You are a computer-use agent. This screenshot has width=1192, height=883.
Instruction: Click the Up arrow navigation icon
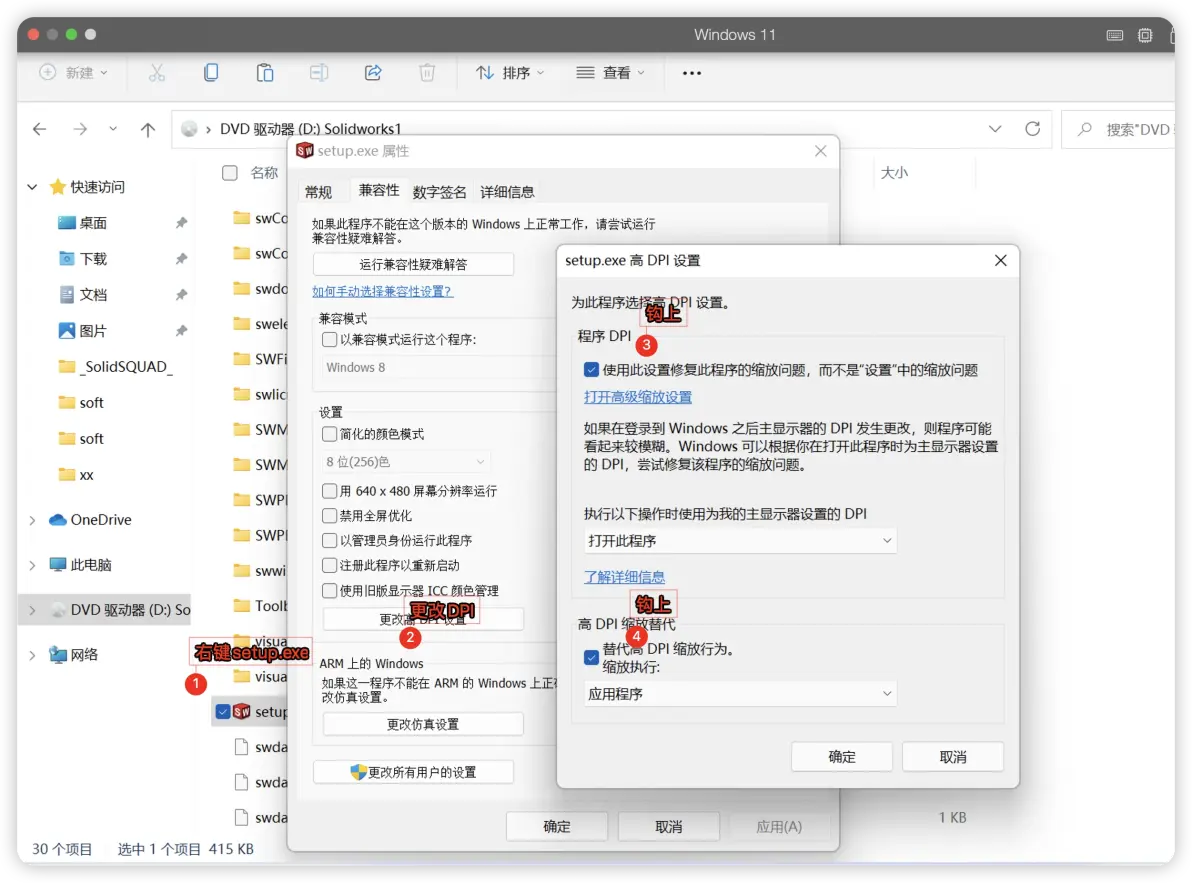147,129
